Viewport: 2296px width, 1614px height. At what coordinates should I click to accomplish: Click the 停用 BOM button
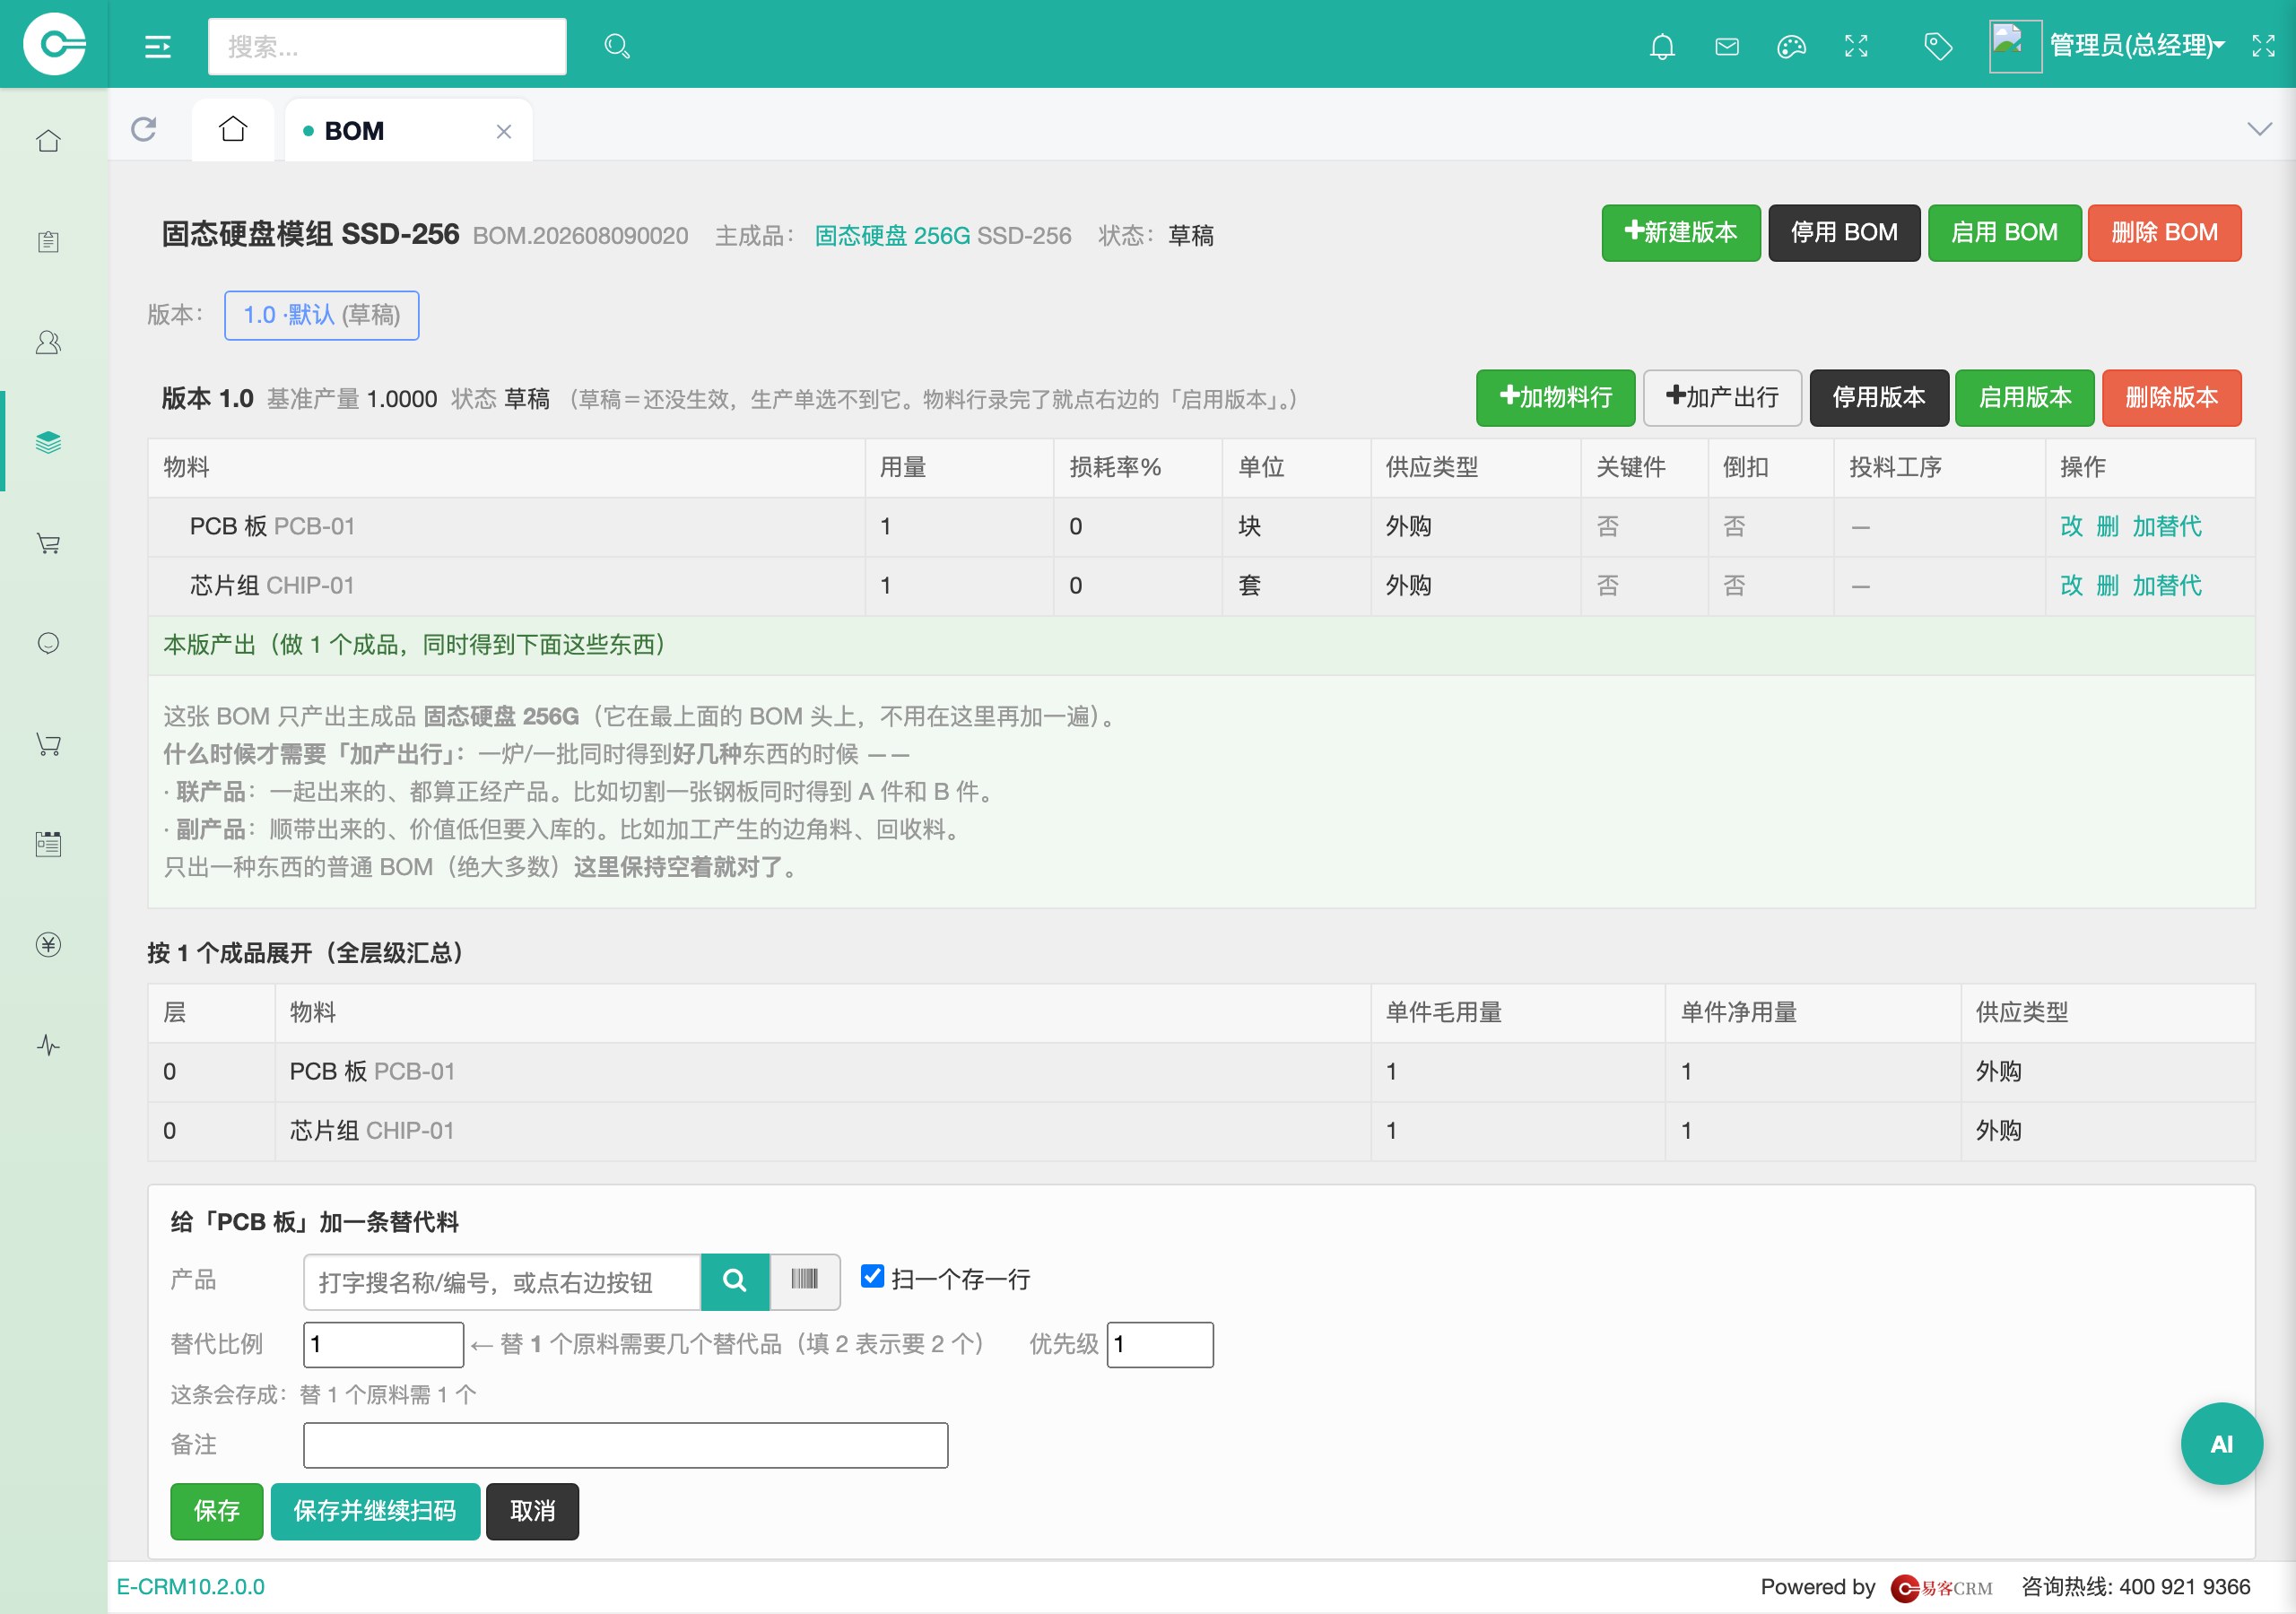click(x=1843, y=233)
